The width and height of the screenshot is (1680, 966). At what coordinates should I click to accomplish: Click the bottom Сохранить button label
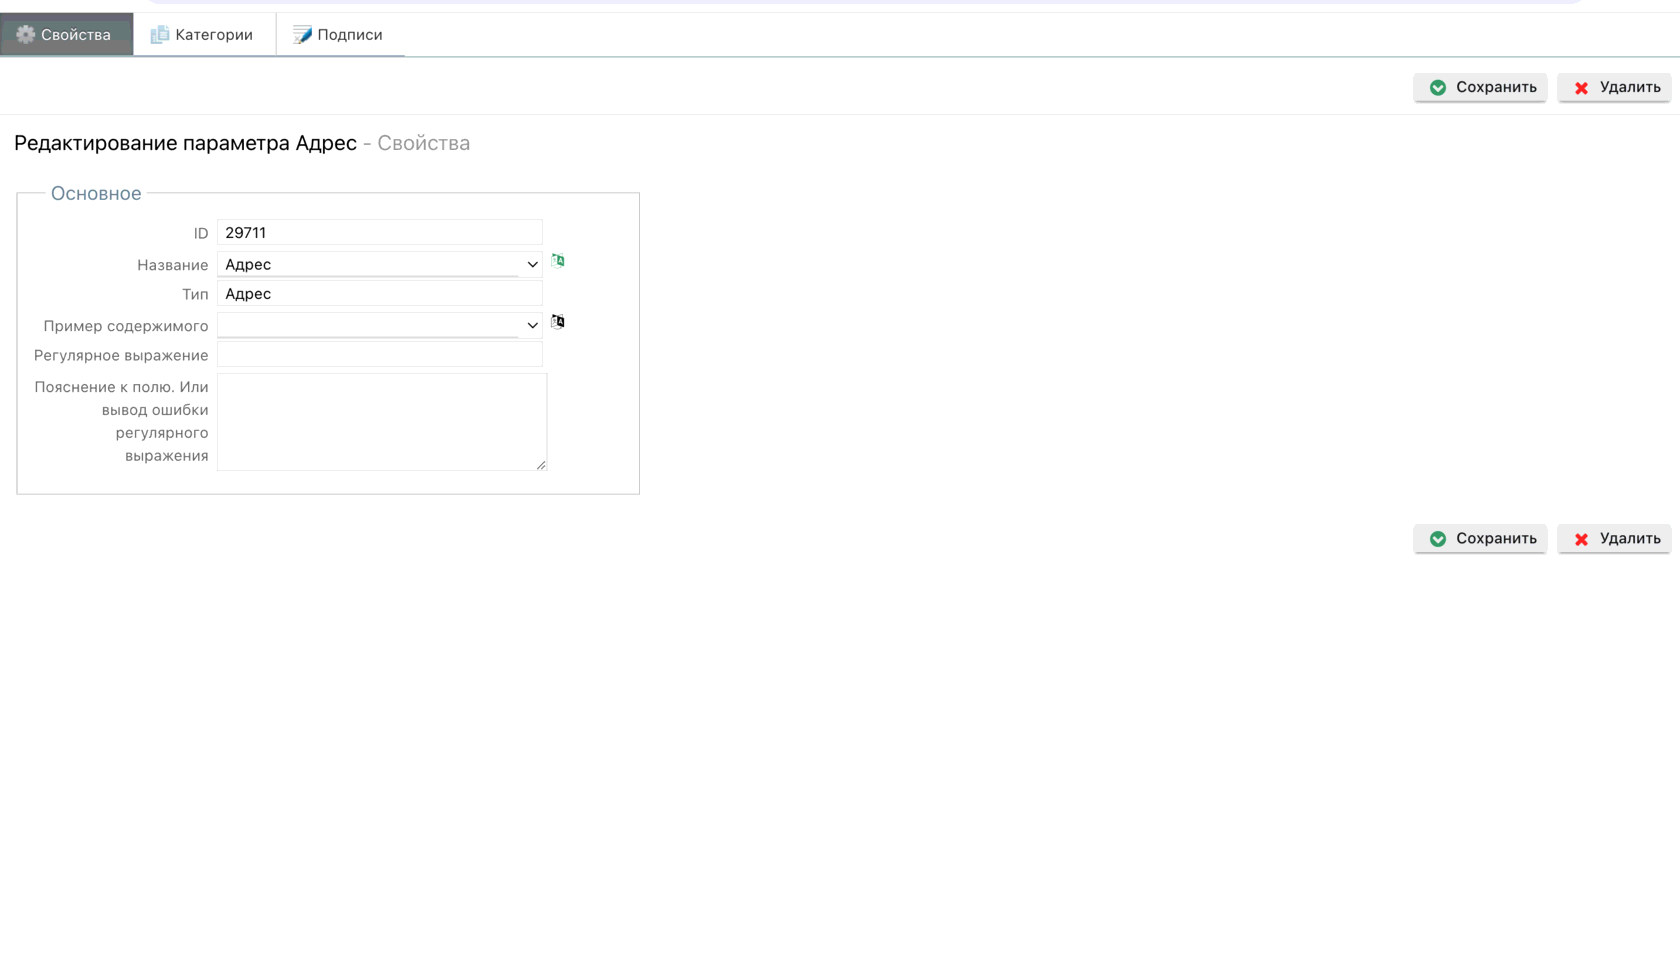point(1496,538)
